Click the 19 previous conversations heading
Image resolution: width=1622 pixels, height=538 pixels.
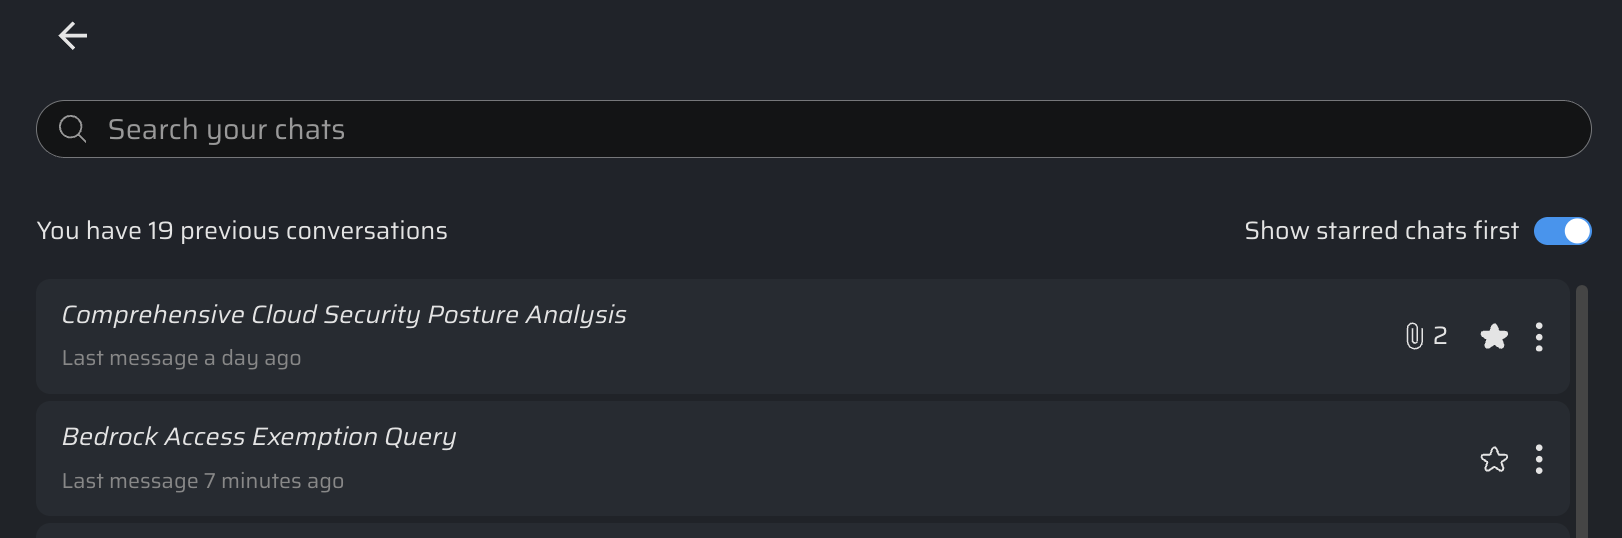click(x=242, y=231)
